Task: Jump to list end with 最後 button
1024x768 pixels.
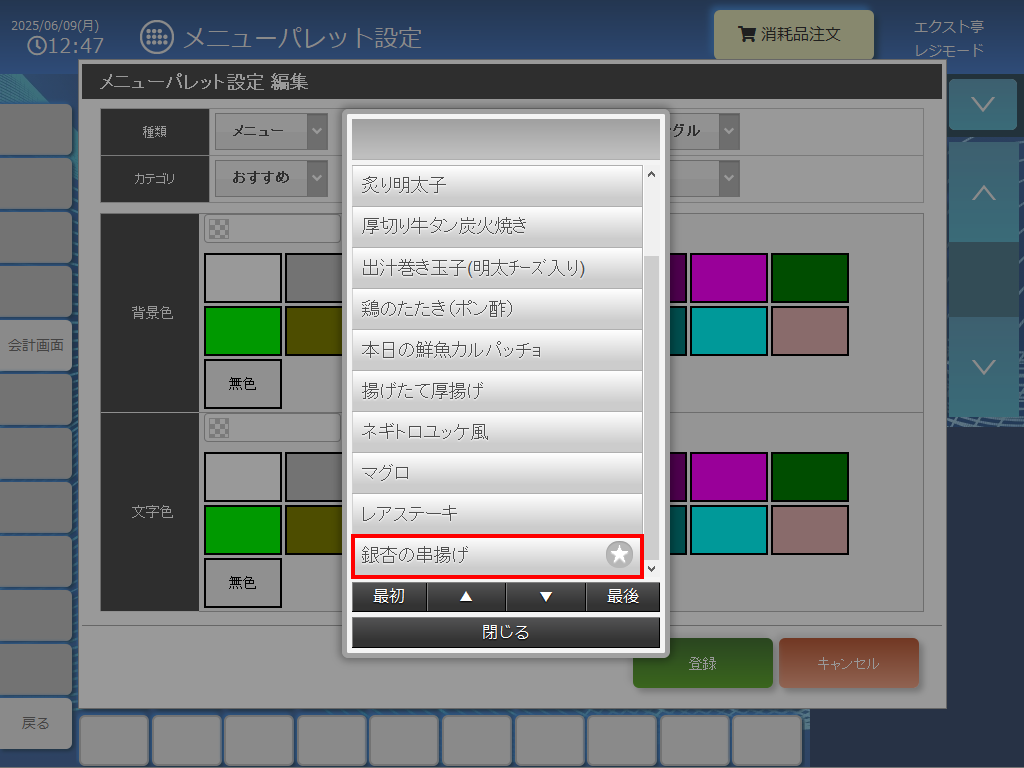Action: click(x=623, y=596)
